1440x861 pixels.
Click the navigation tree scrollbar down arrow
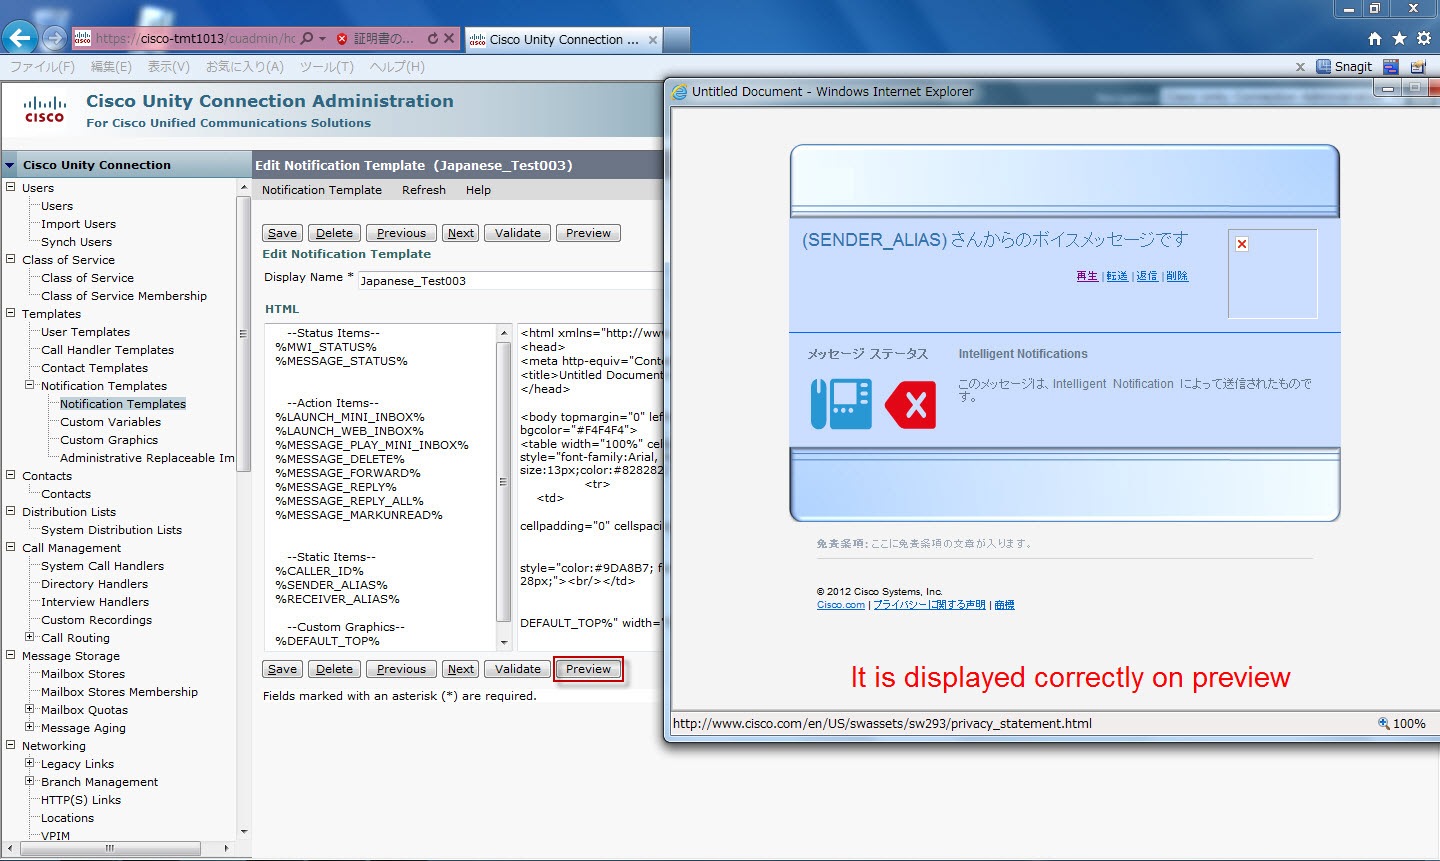[243, 831]
